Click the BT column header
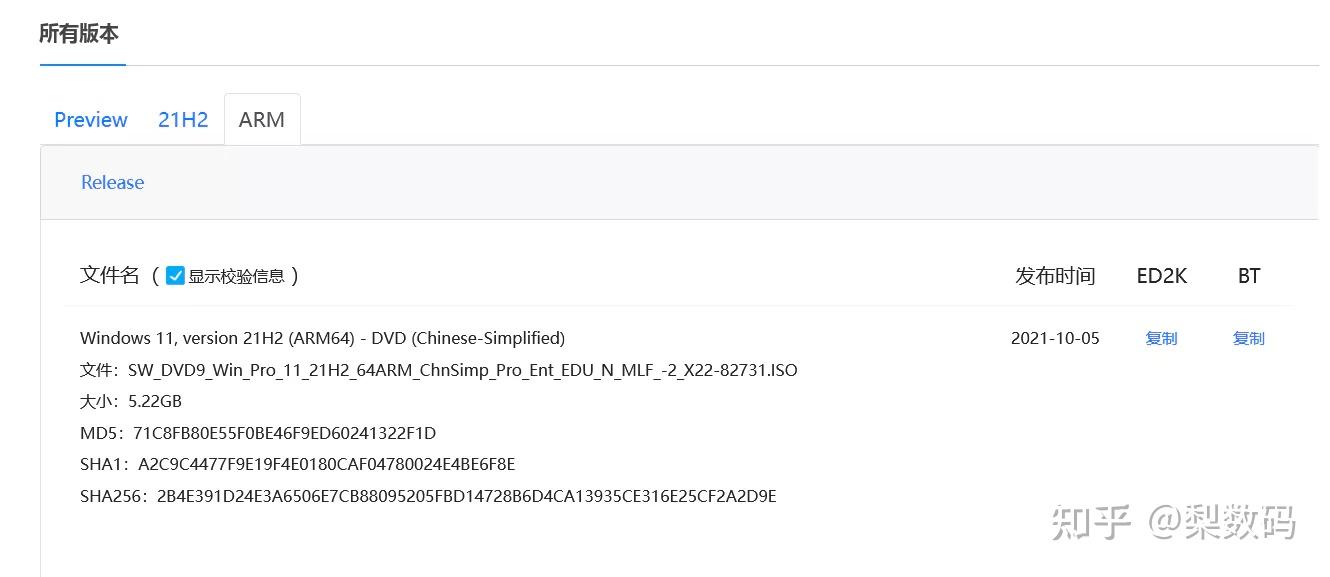1330x577 pixels. click(x=1248, y=276)
